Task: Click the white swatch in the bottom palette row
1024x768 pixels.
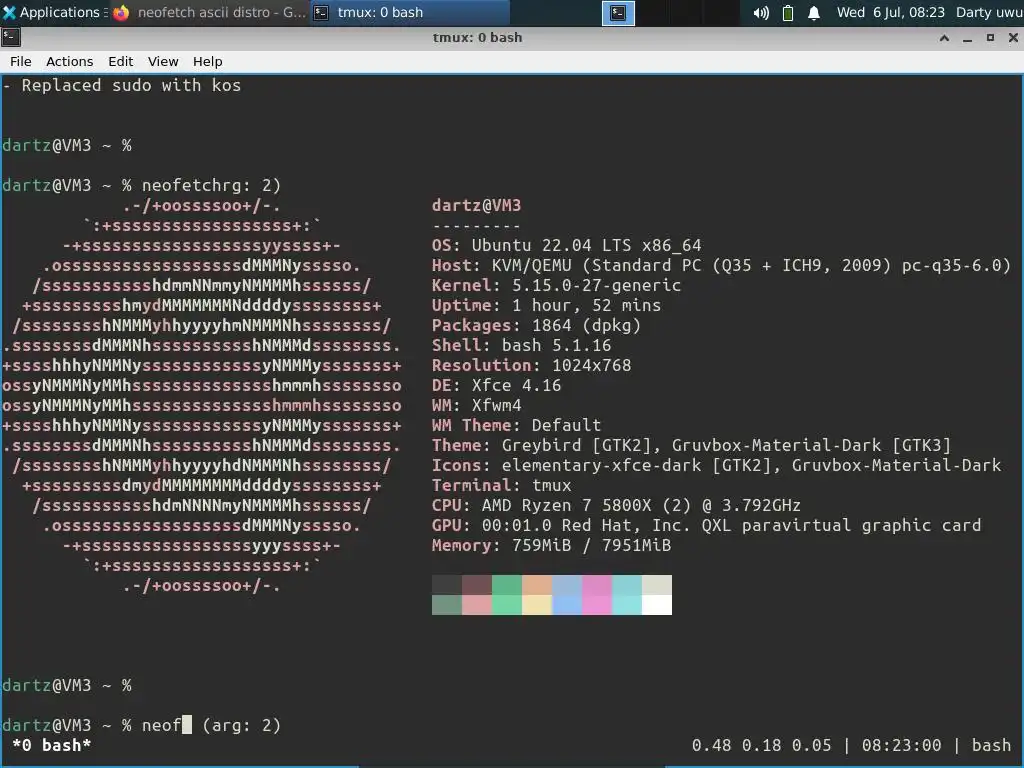Action: click(657, 605)
